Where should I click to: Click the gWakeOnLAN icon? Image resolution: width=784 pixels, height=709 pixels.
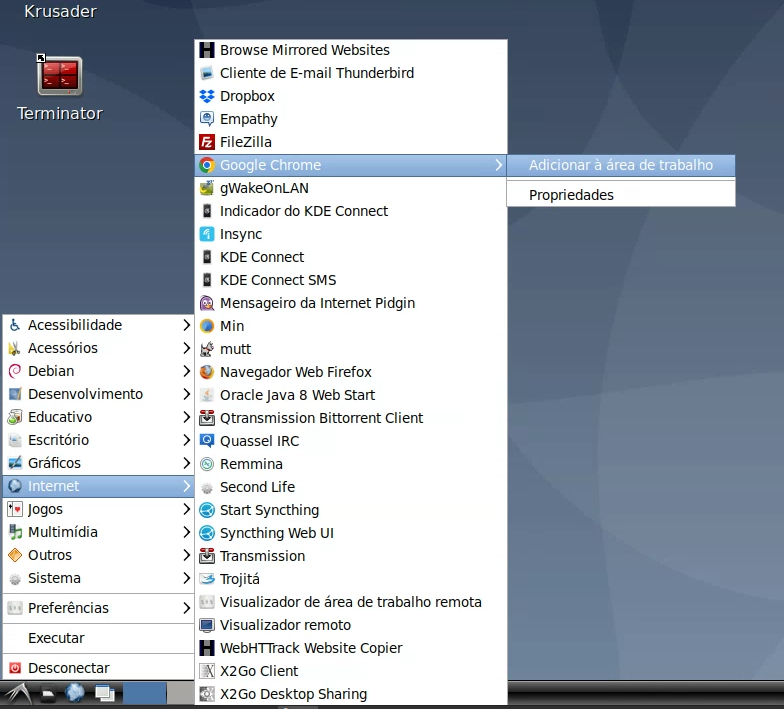[x=206, y=188]
